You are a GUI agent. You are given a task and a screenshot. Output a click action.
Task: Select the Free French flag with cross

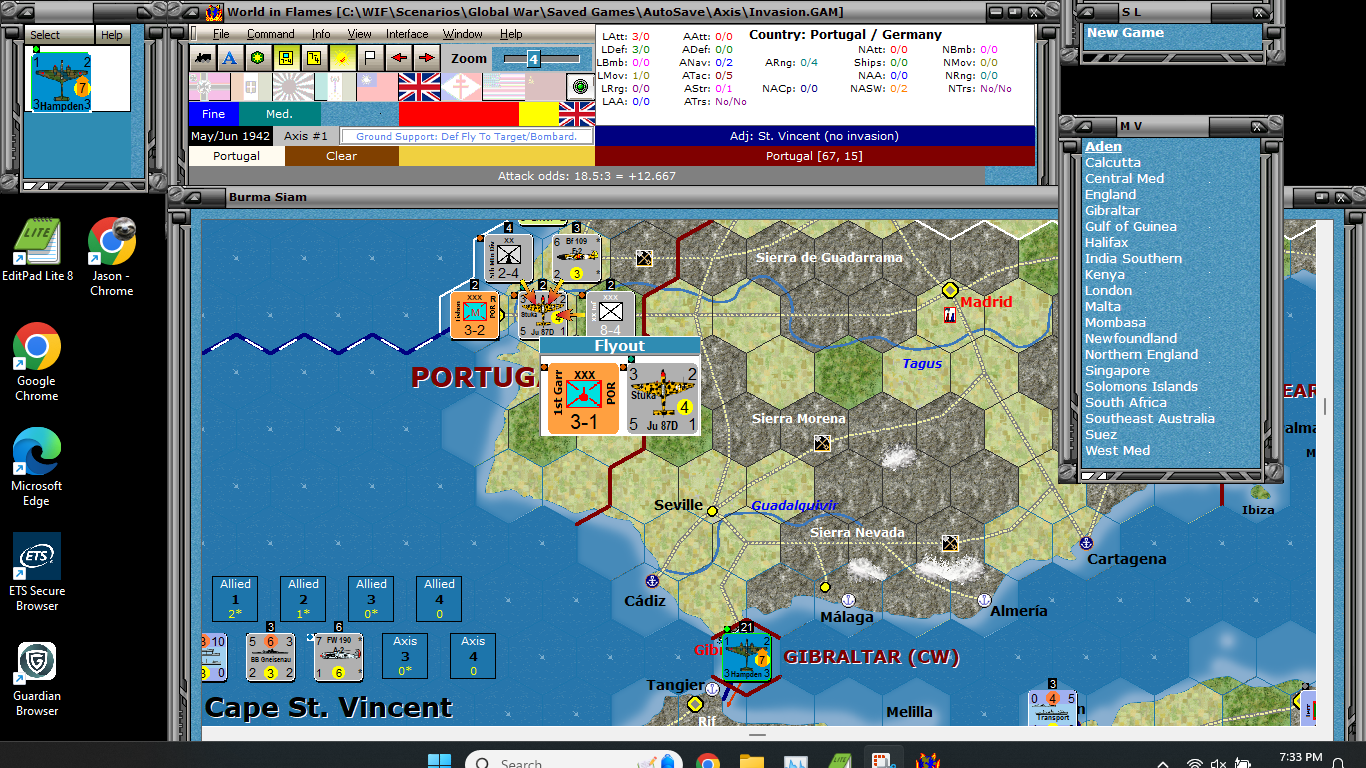(x=461, y=87)
